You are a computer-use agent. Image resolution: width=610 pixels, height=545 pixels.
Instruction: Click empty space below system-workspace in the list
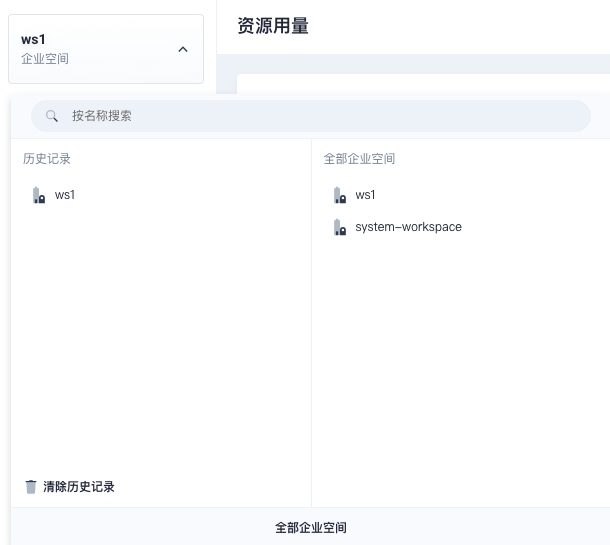click(460, 360)
